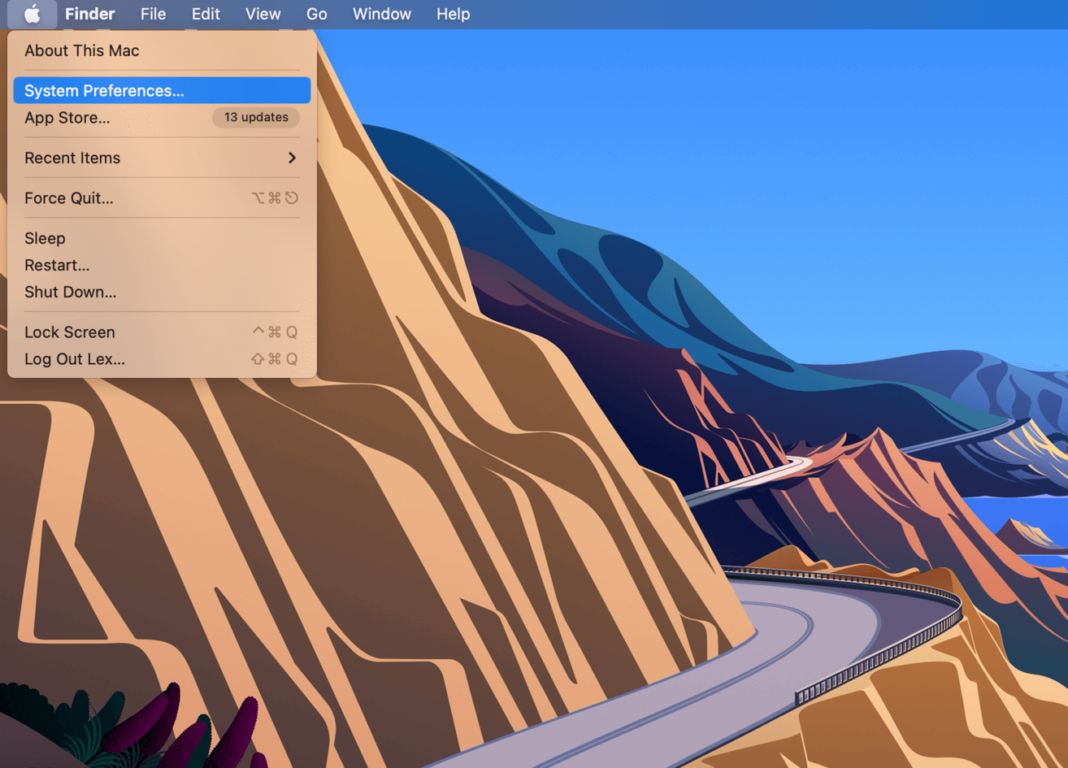Click the Go menu in the menu bar
Image resolution: width=1068 pixels, height=768 pixels.
pyautogui.click(x=316, y=14)
